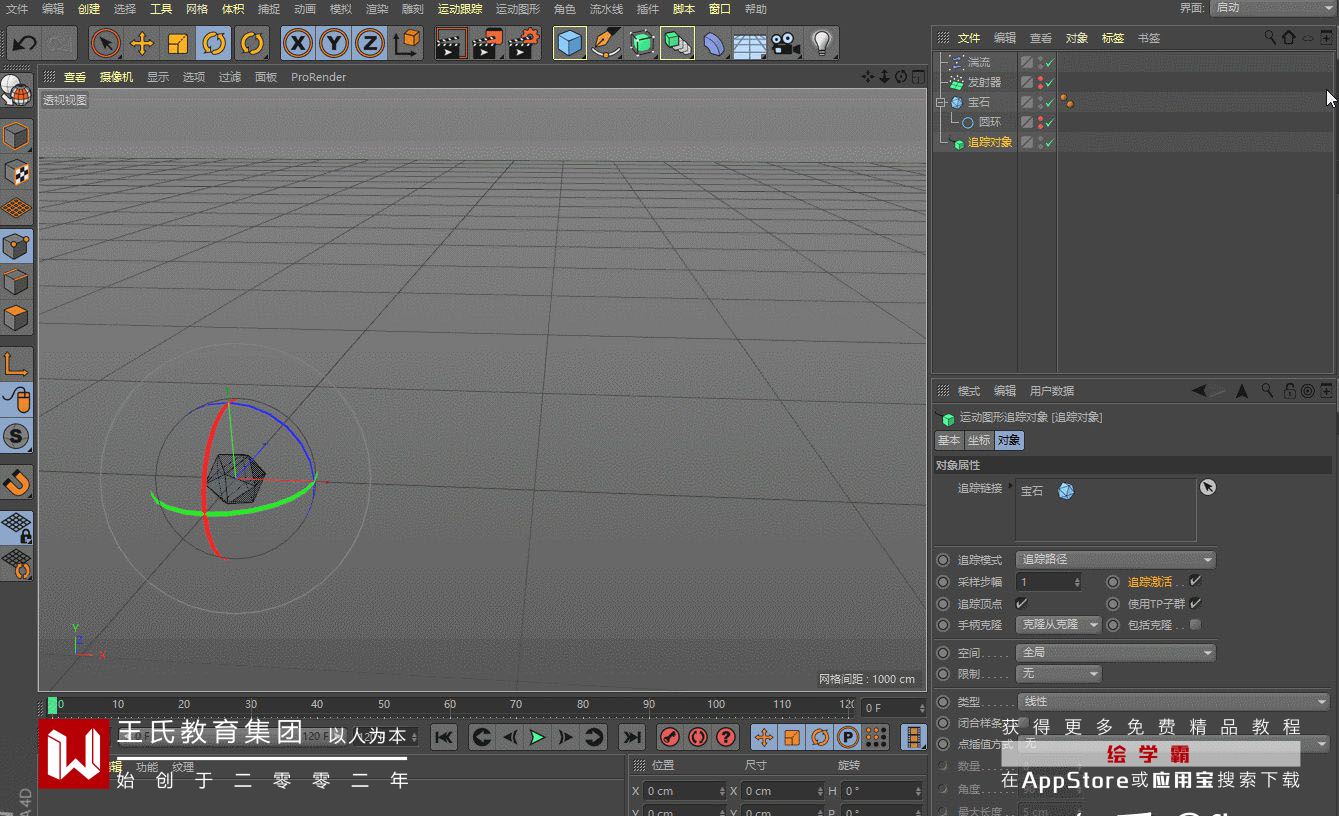Toggle the 追踪激活 checkbox

1195,581
